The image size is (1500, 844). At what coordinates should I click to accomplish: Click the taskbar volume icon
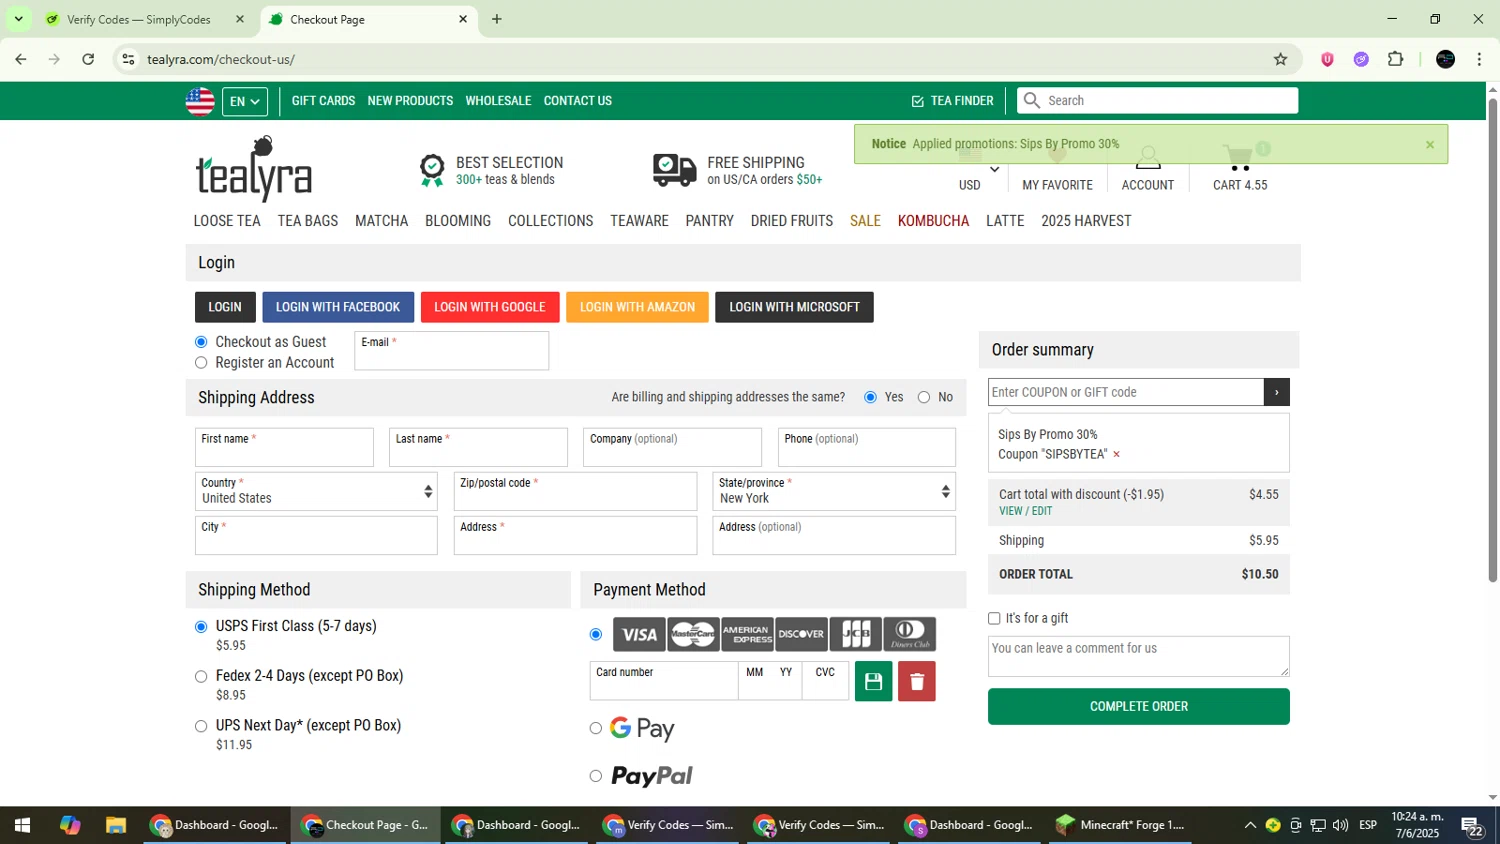click(x=1340, y=825)
